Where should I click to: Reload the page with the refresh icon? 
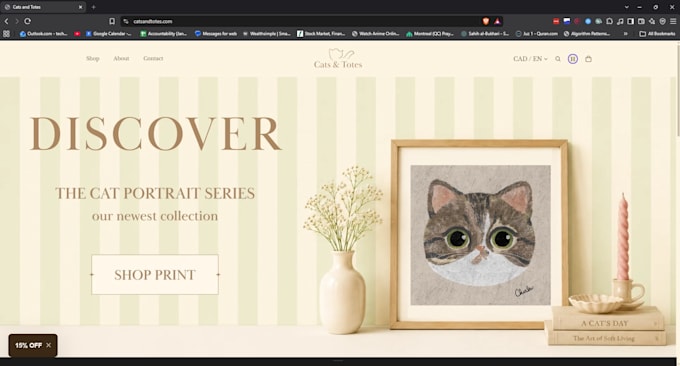[x=27, y=21]
